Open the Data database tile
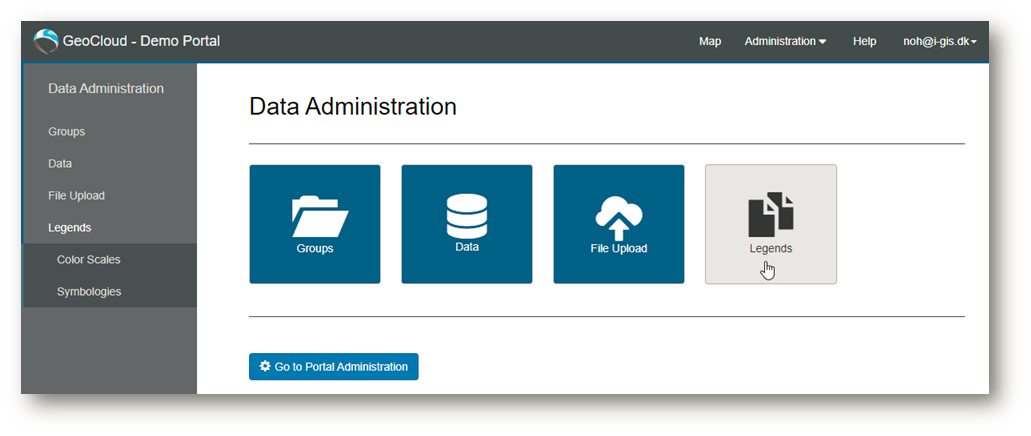1031x436 pixels. [x=467, y=224]
